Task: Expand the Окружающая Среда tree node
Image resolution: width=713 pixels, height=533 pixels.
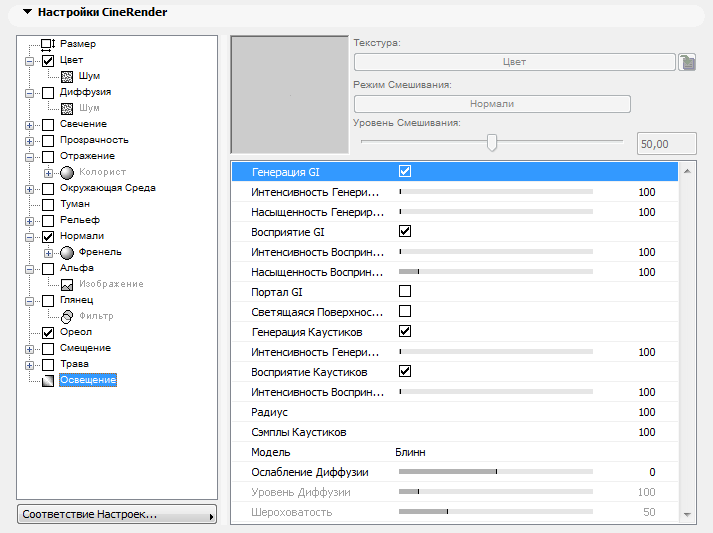Action: click(30, 189)
